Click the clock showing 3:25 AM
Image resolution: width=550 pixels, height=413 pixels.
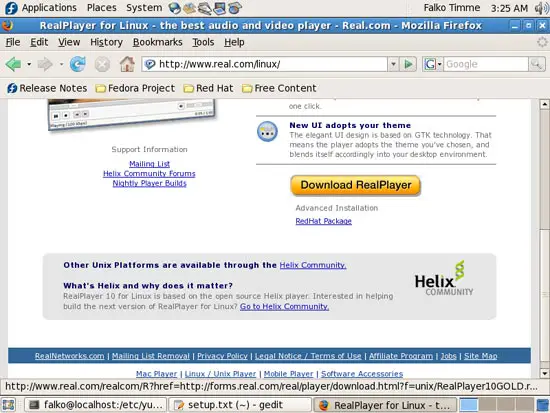(509, 8)
